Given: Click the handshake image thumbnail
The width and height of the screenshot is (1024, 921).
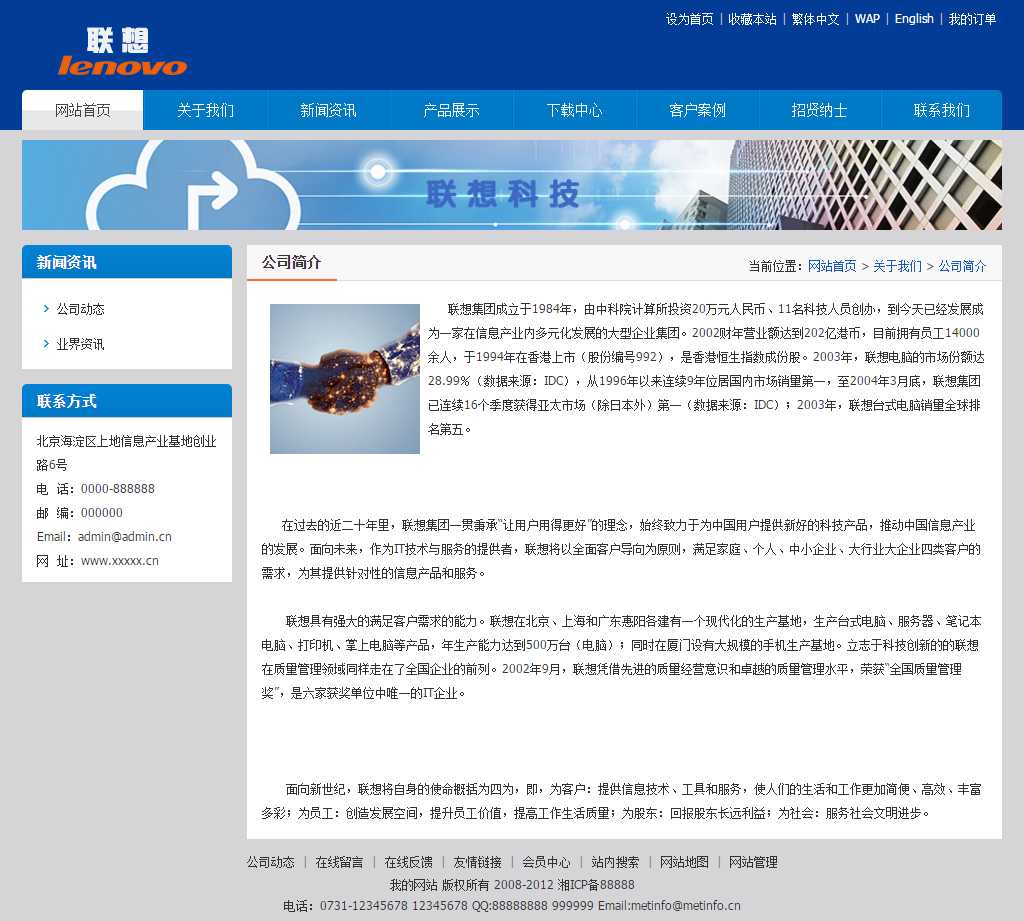Looking at the screenshot, I should (344, 378).
